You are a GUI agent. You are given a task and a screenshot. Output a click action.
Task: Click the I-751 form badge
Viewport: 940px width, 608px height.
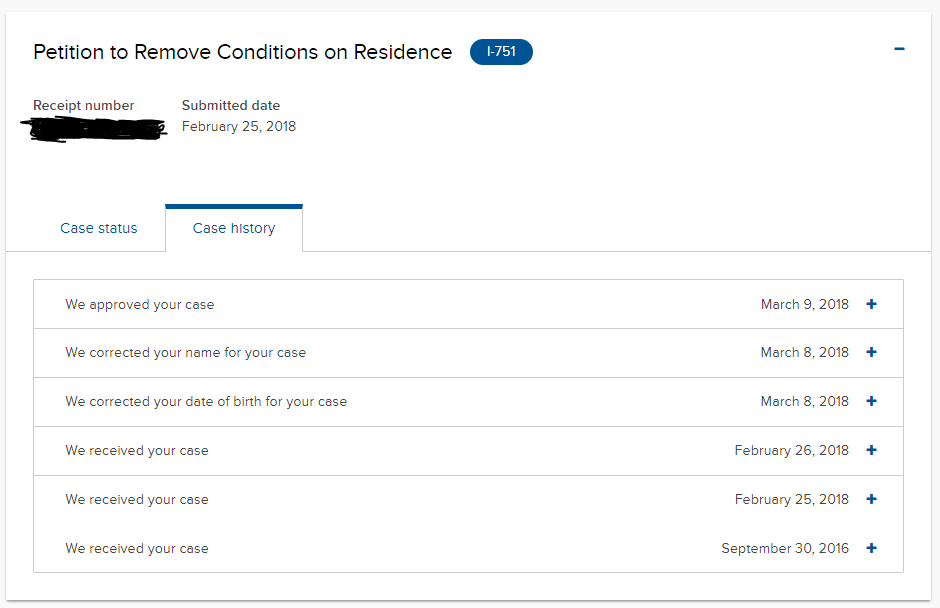[501, 52]
